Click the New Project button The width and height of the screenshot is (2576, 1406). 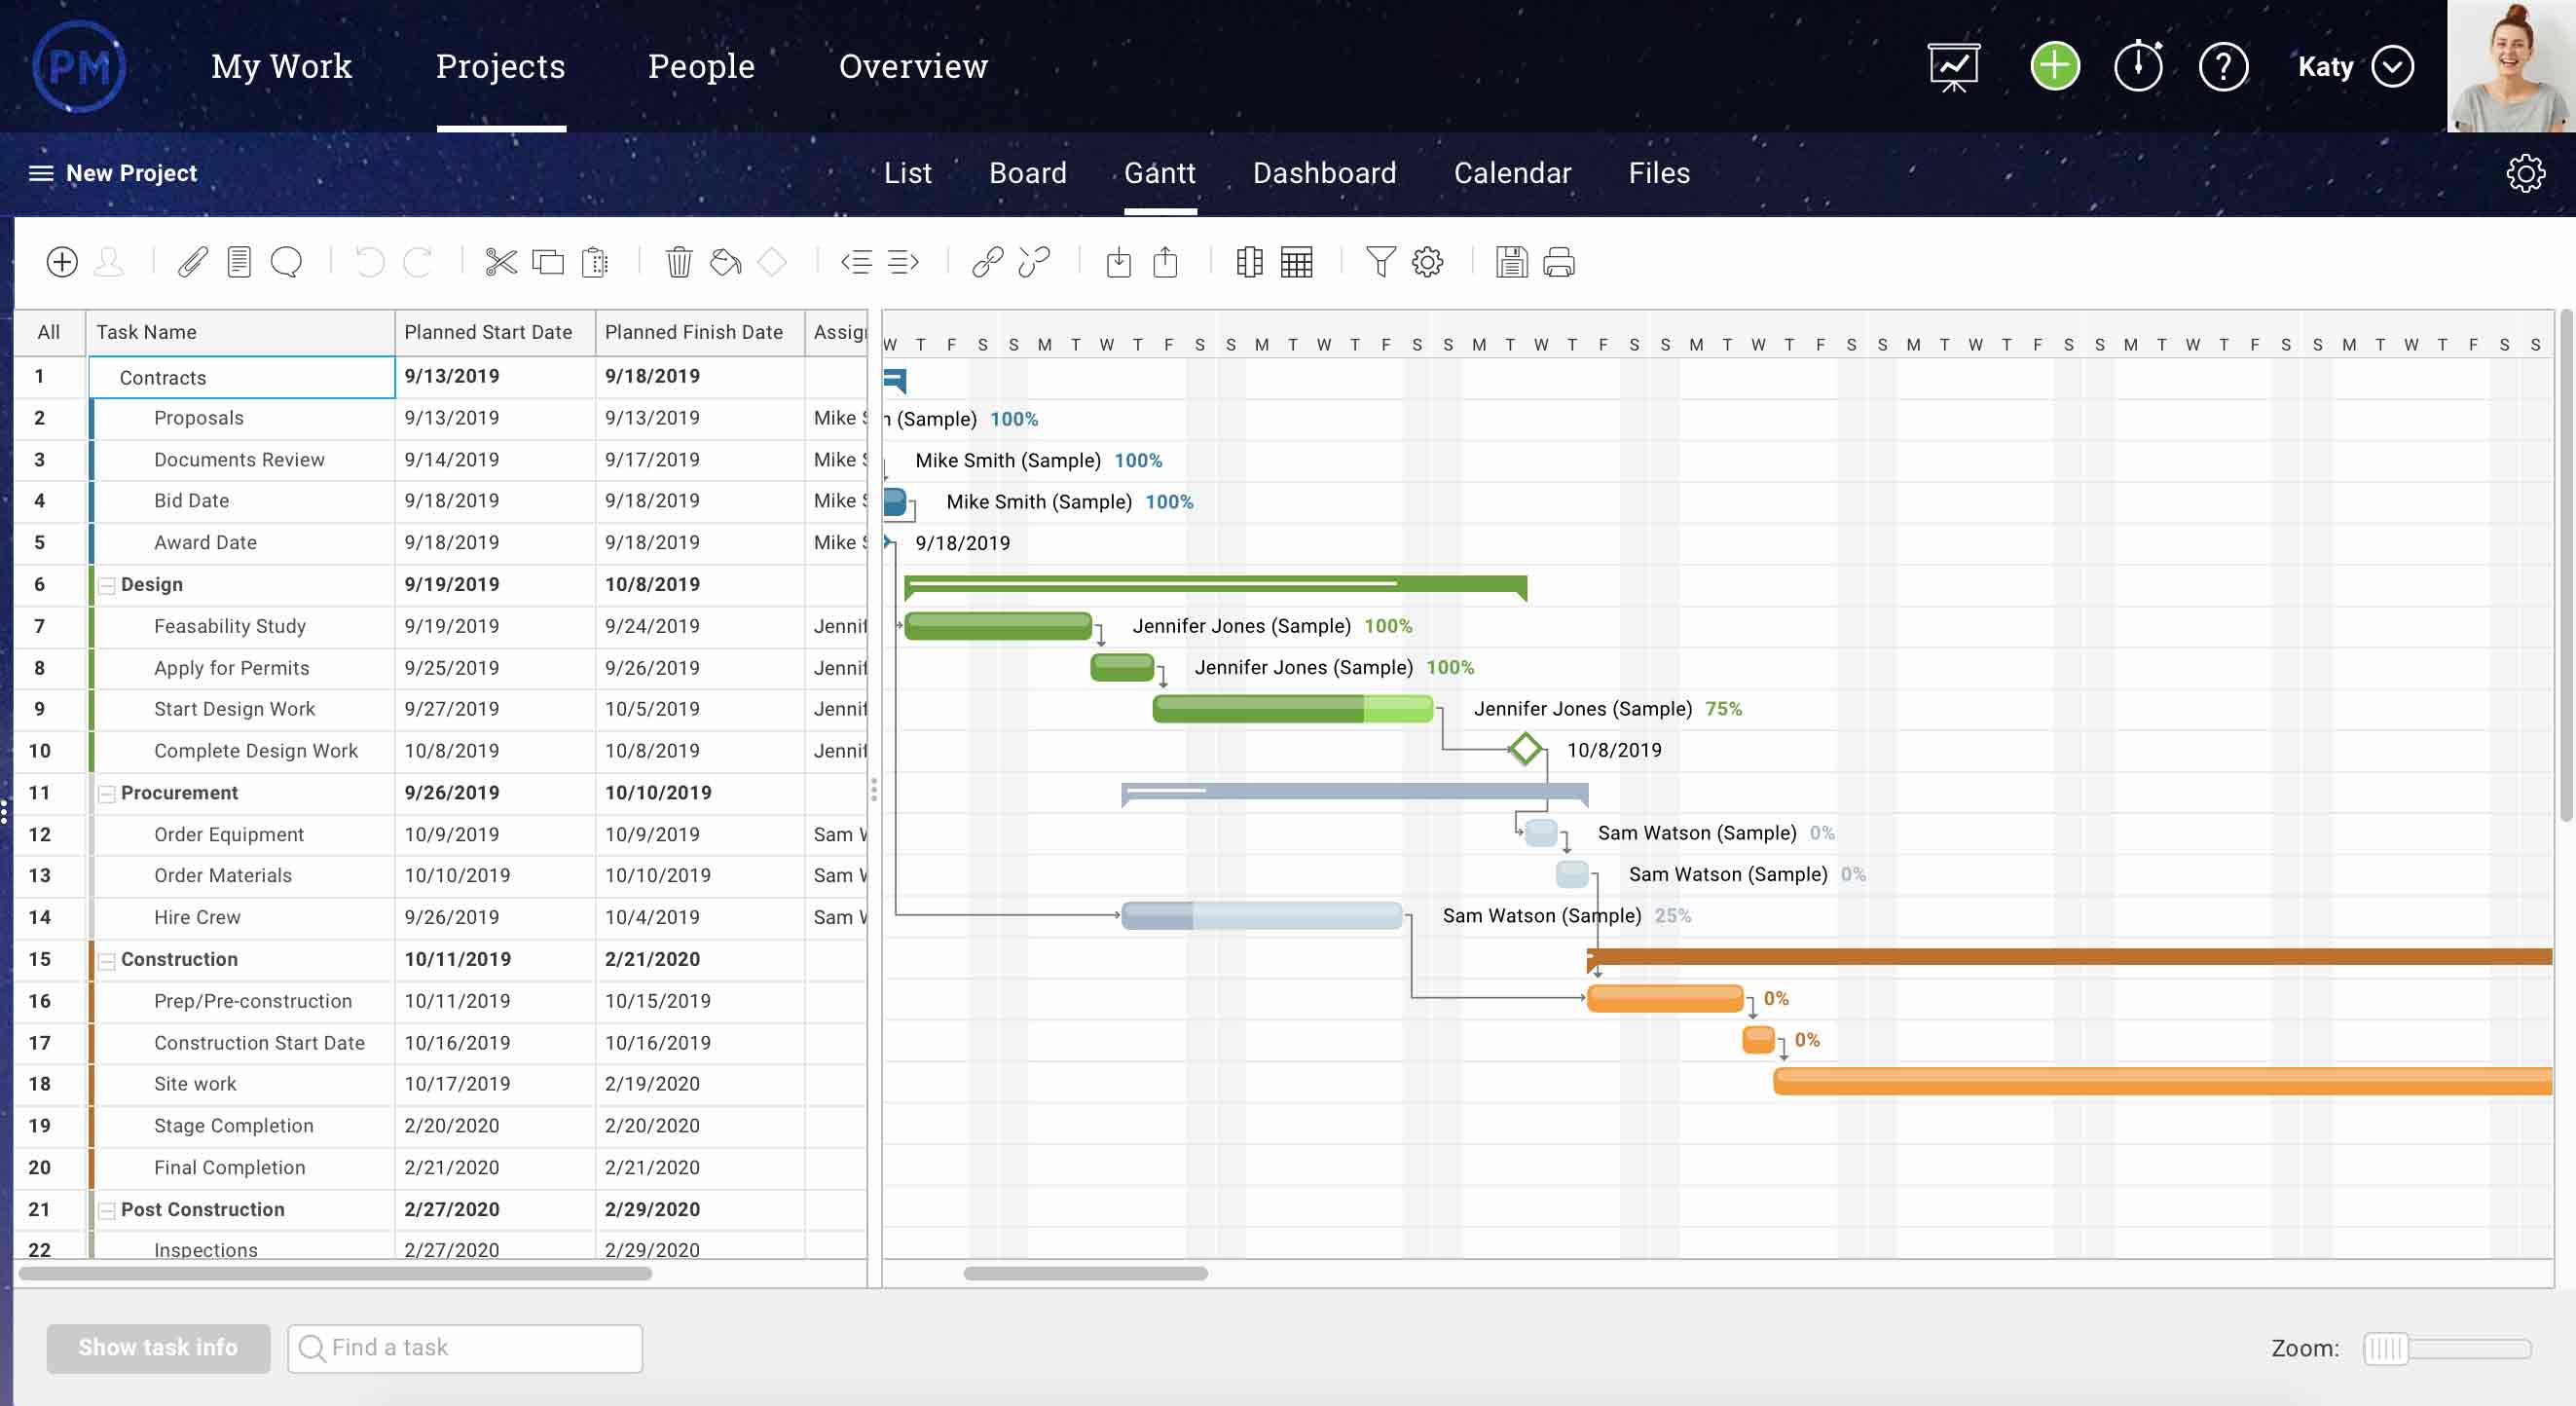tap(129, 171)
